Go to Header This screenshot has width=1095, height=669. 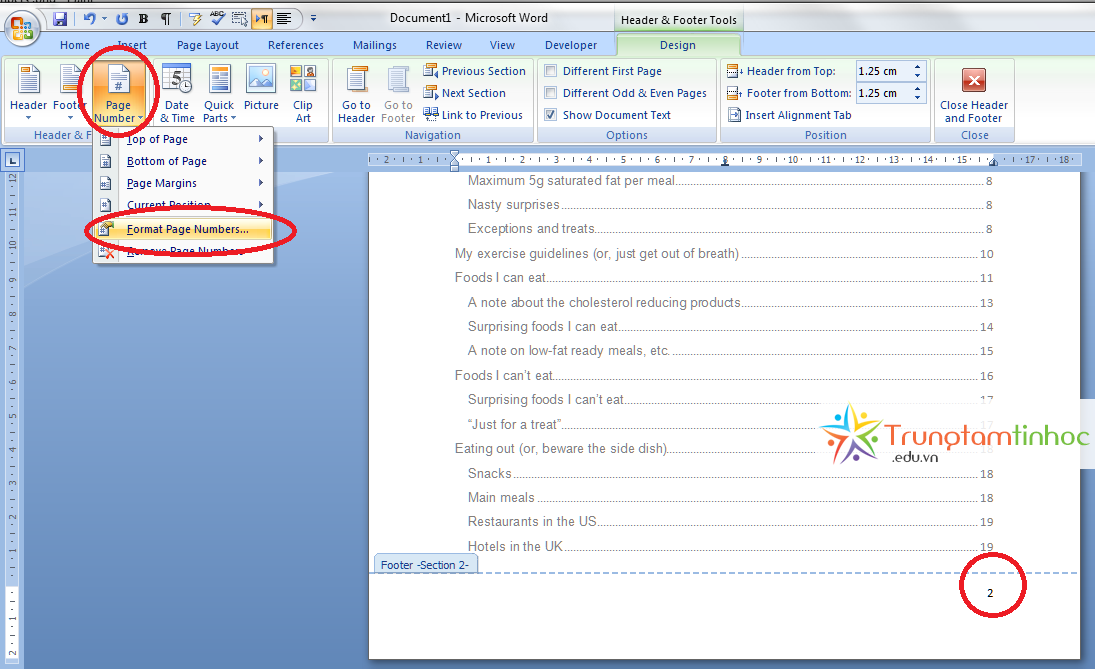point(356,94)
